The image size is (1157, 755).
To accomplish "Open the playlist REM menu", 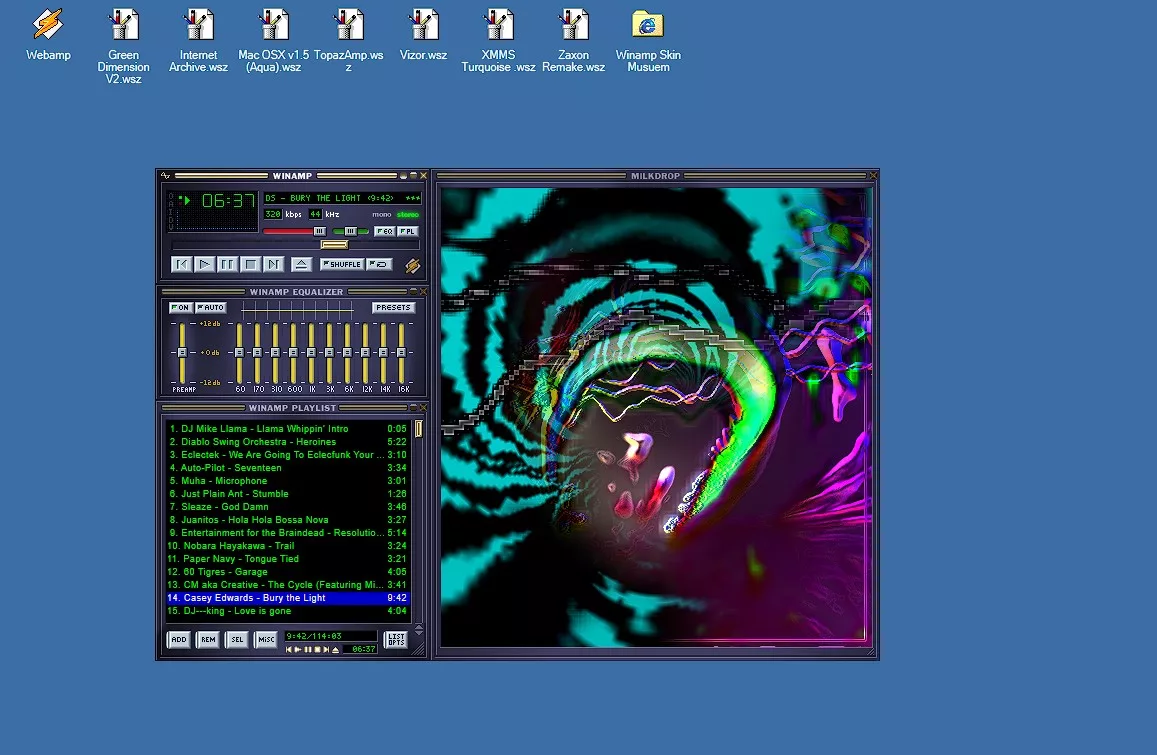I will [208, 639].
